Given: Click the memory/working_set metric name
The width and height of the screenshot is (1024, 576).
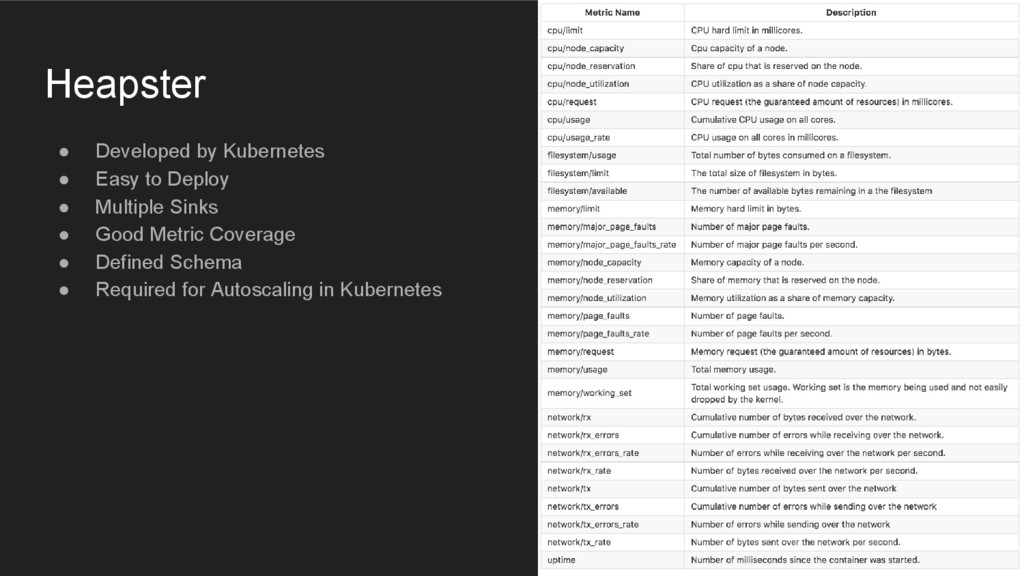Looking at the screenshot, I should tap(589, 393).
